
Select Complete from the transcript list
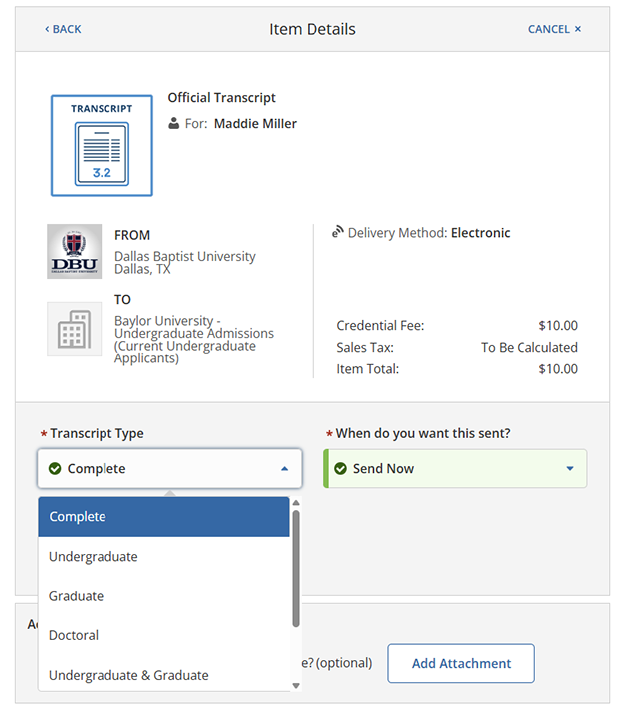coord(164,517)
